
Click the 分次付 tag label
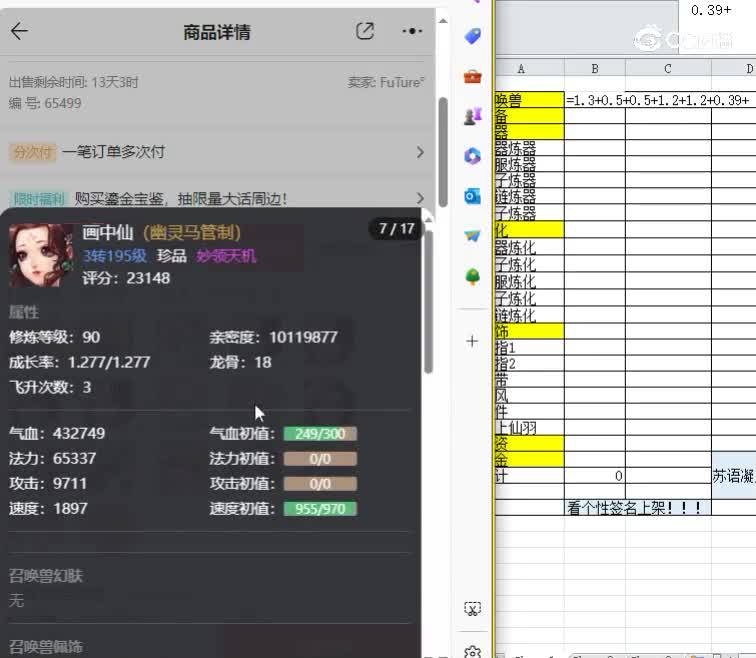(x=32, y=152)
